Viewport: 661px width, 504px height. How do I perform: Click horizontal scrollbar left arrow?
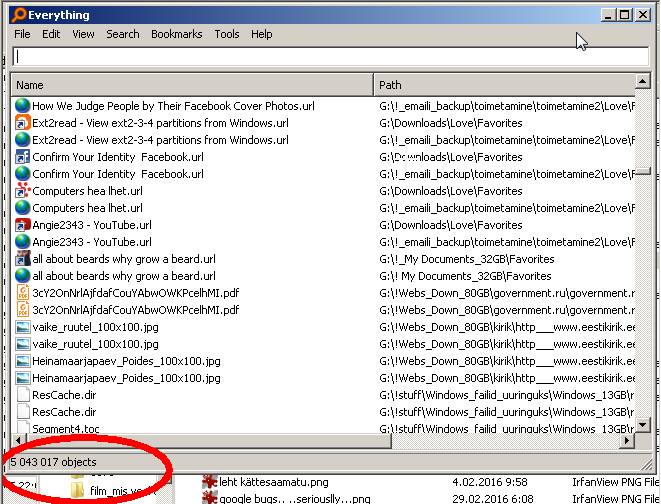click(x=18, y=440)
